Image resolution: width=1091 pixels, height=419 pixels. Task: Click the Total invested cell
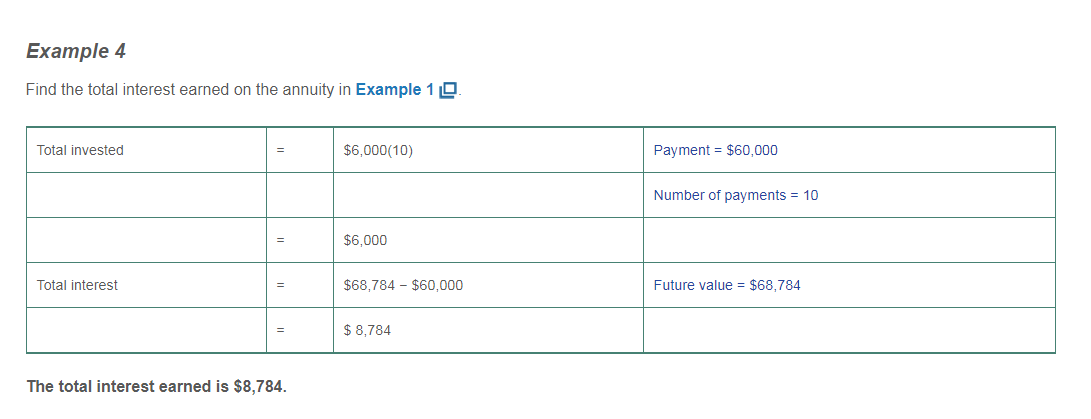point(80,150)
